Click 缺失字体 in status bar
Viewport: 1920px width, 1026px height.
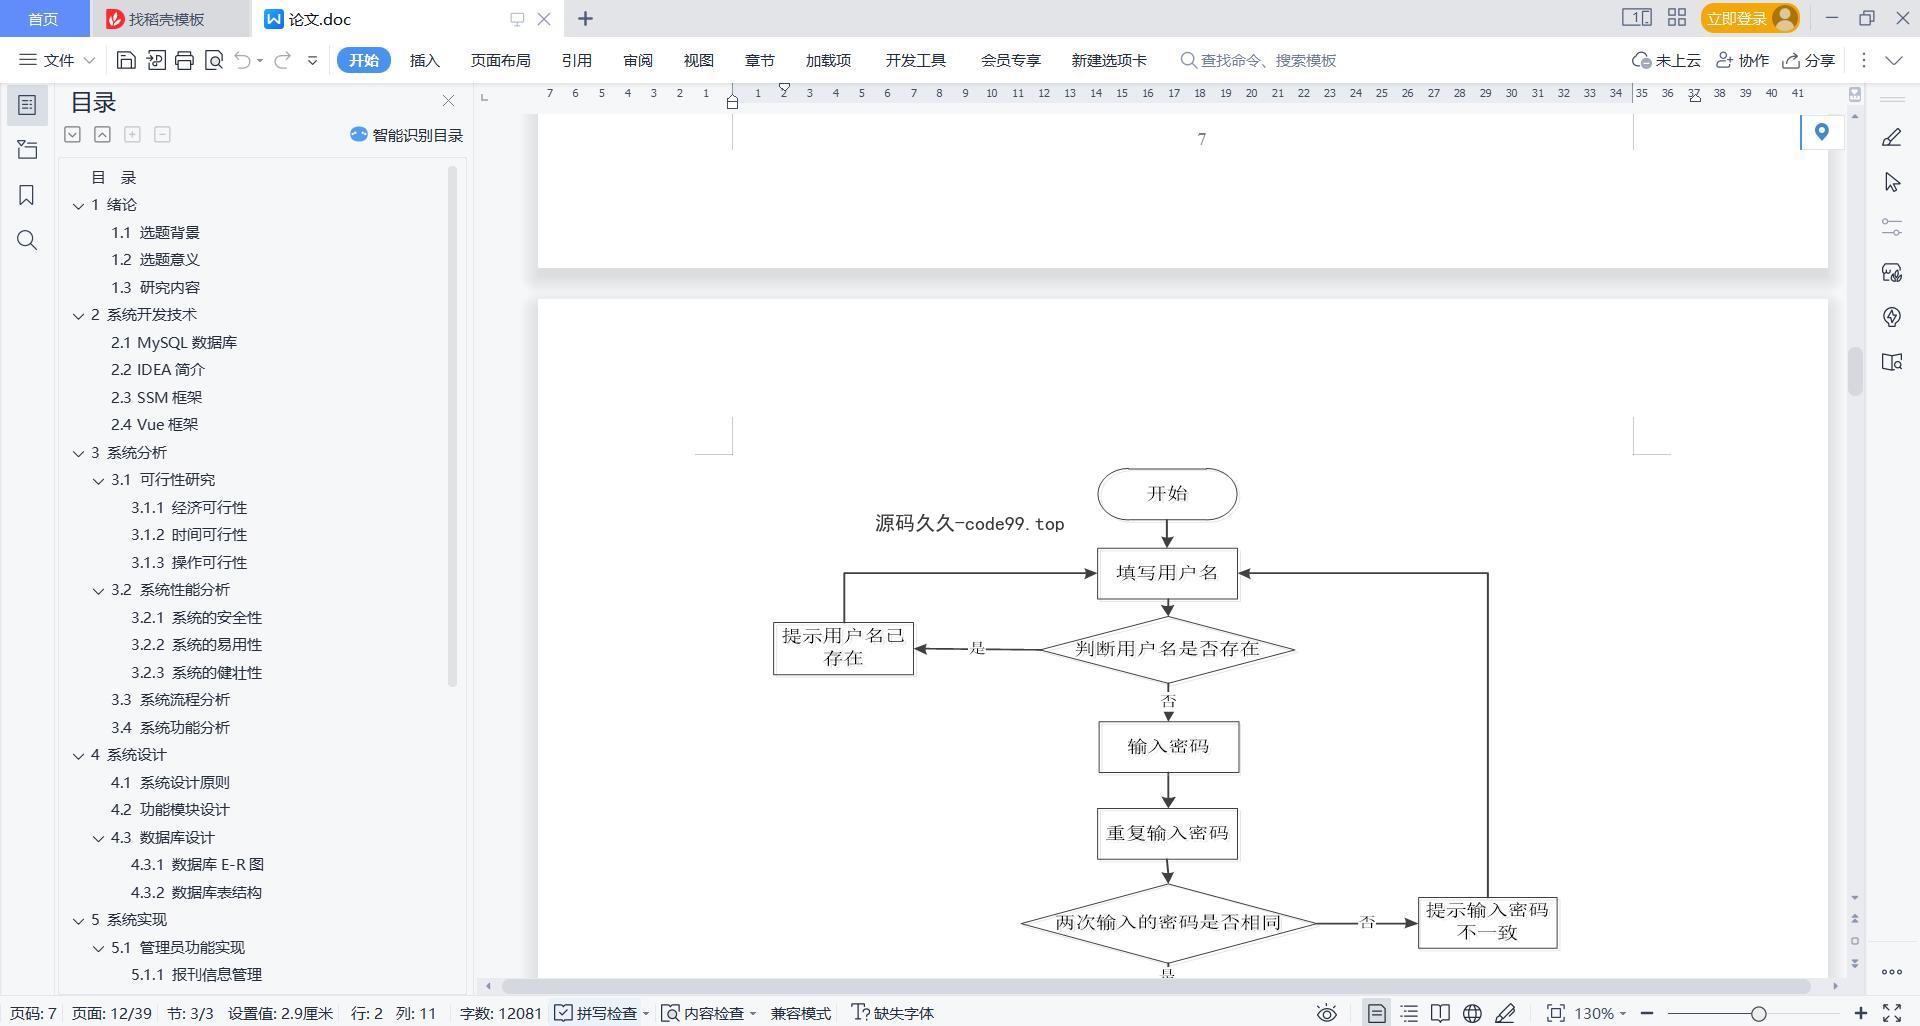point(893,1013)
